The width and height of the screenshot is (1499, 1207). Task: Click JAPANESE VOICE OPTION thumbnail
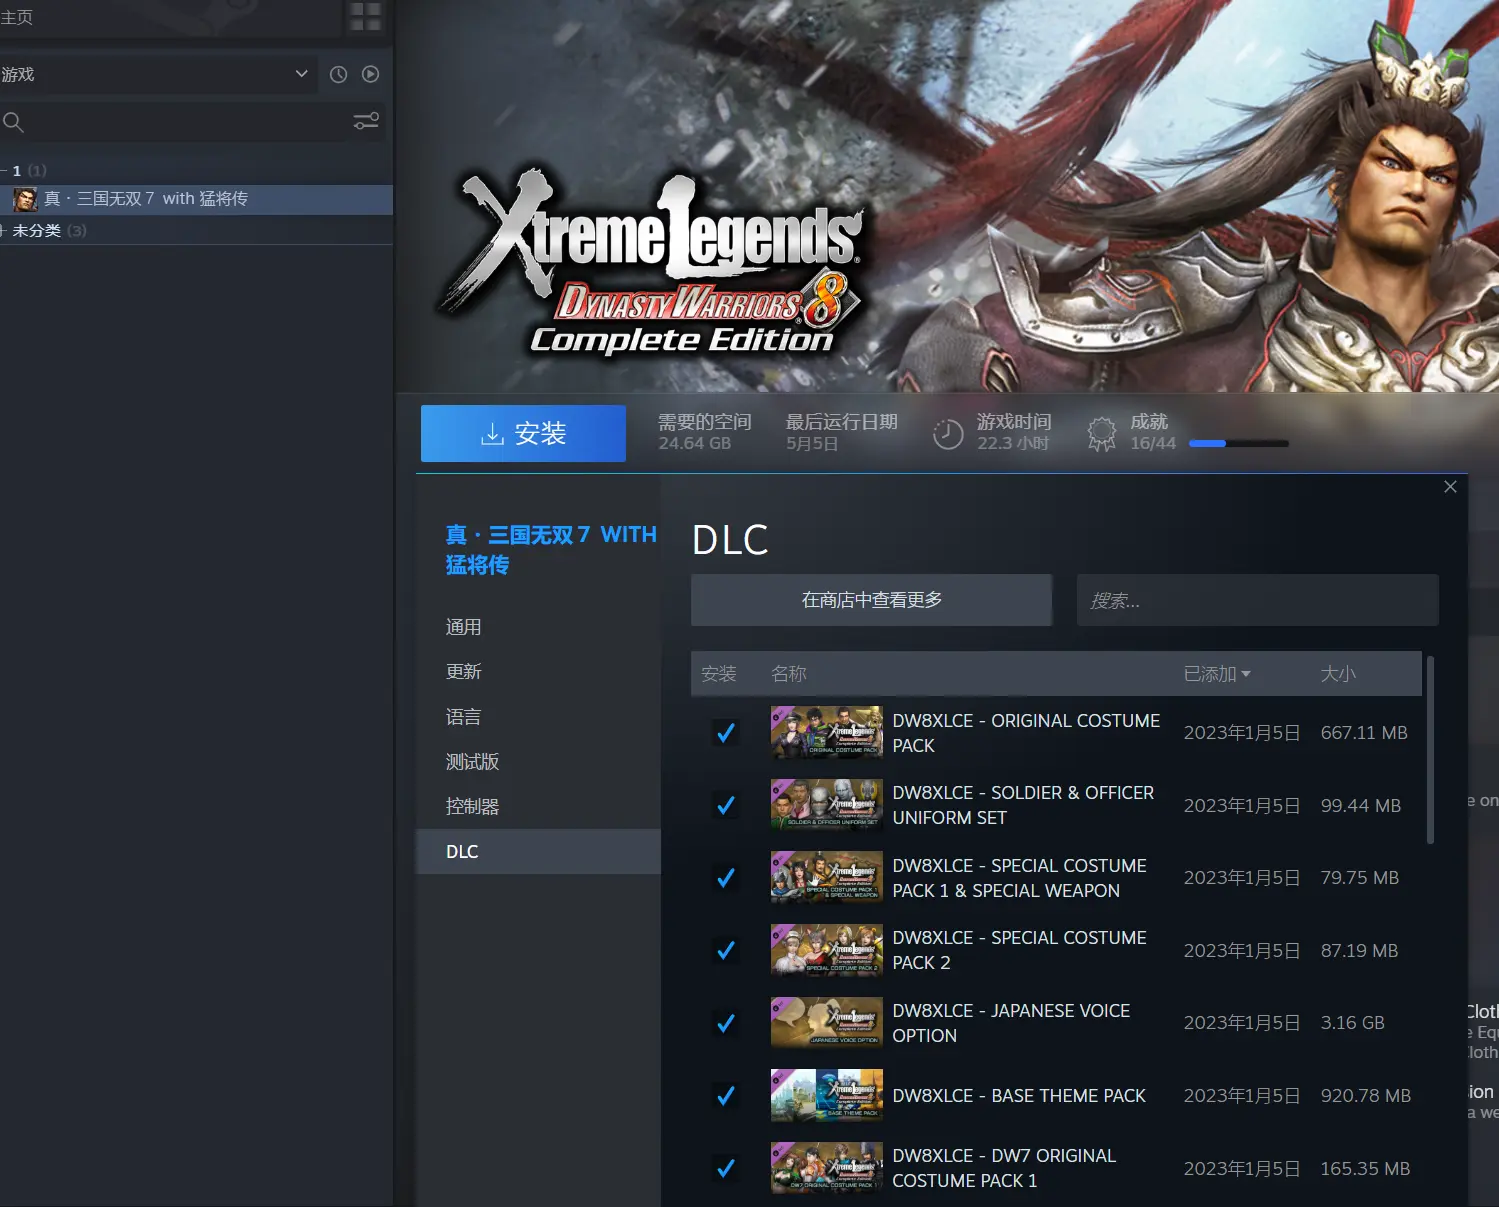click(x=827, y=1022)
